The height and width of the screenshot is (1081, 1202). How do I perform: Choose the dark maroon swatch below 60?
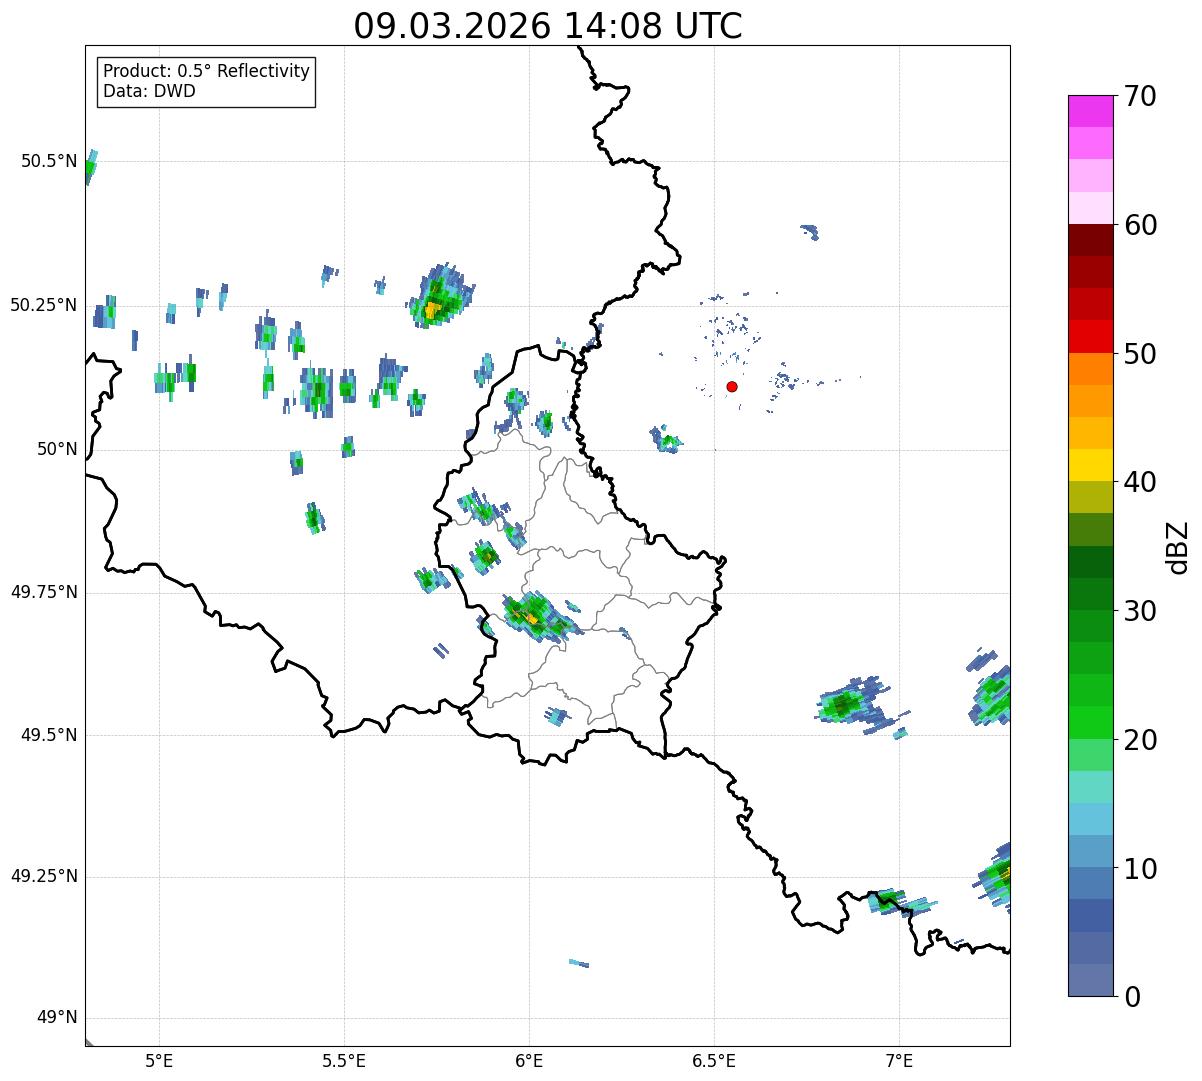[x=1090, y=240]
